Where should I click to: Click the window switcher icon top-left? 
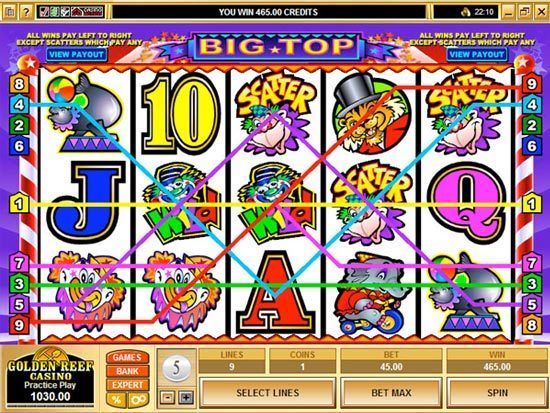pos(10,12)
